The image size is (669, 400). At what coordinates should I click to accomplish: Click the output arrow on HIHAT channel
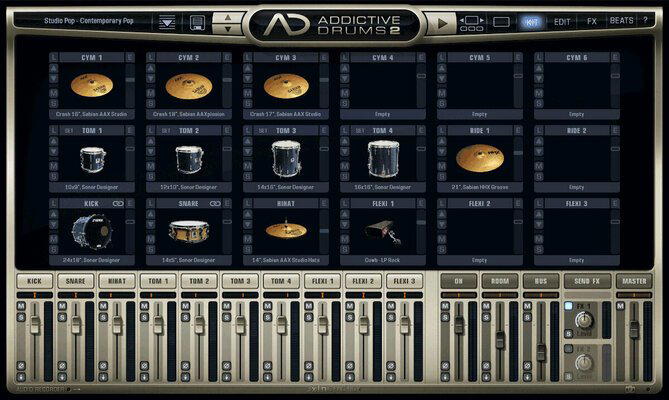click(103, 377)
